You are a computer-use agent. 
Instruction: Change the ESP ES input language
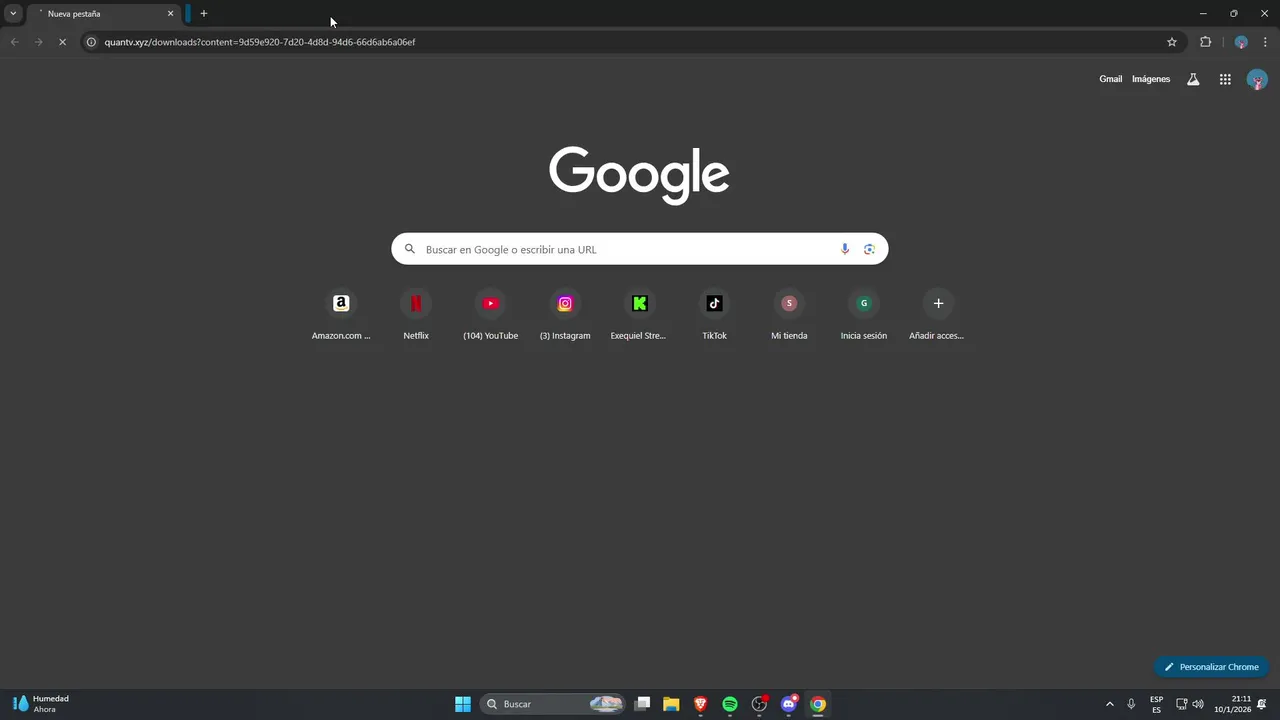coord(1156,704)
